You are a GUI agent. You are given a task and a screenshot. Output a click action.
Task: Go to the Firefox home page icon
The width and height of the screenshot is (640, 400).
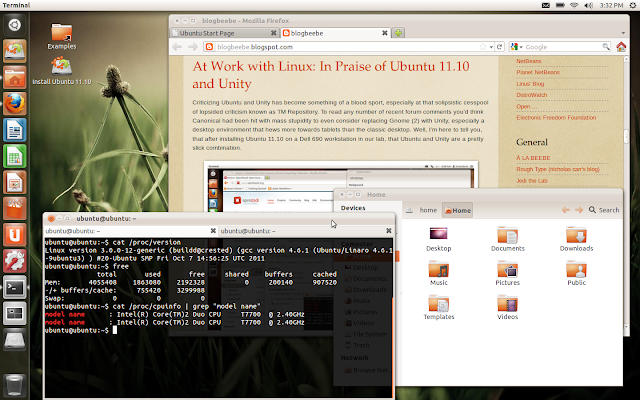(x=621, y=47)
